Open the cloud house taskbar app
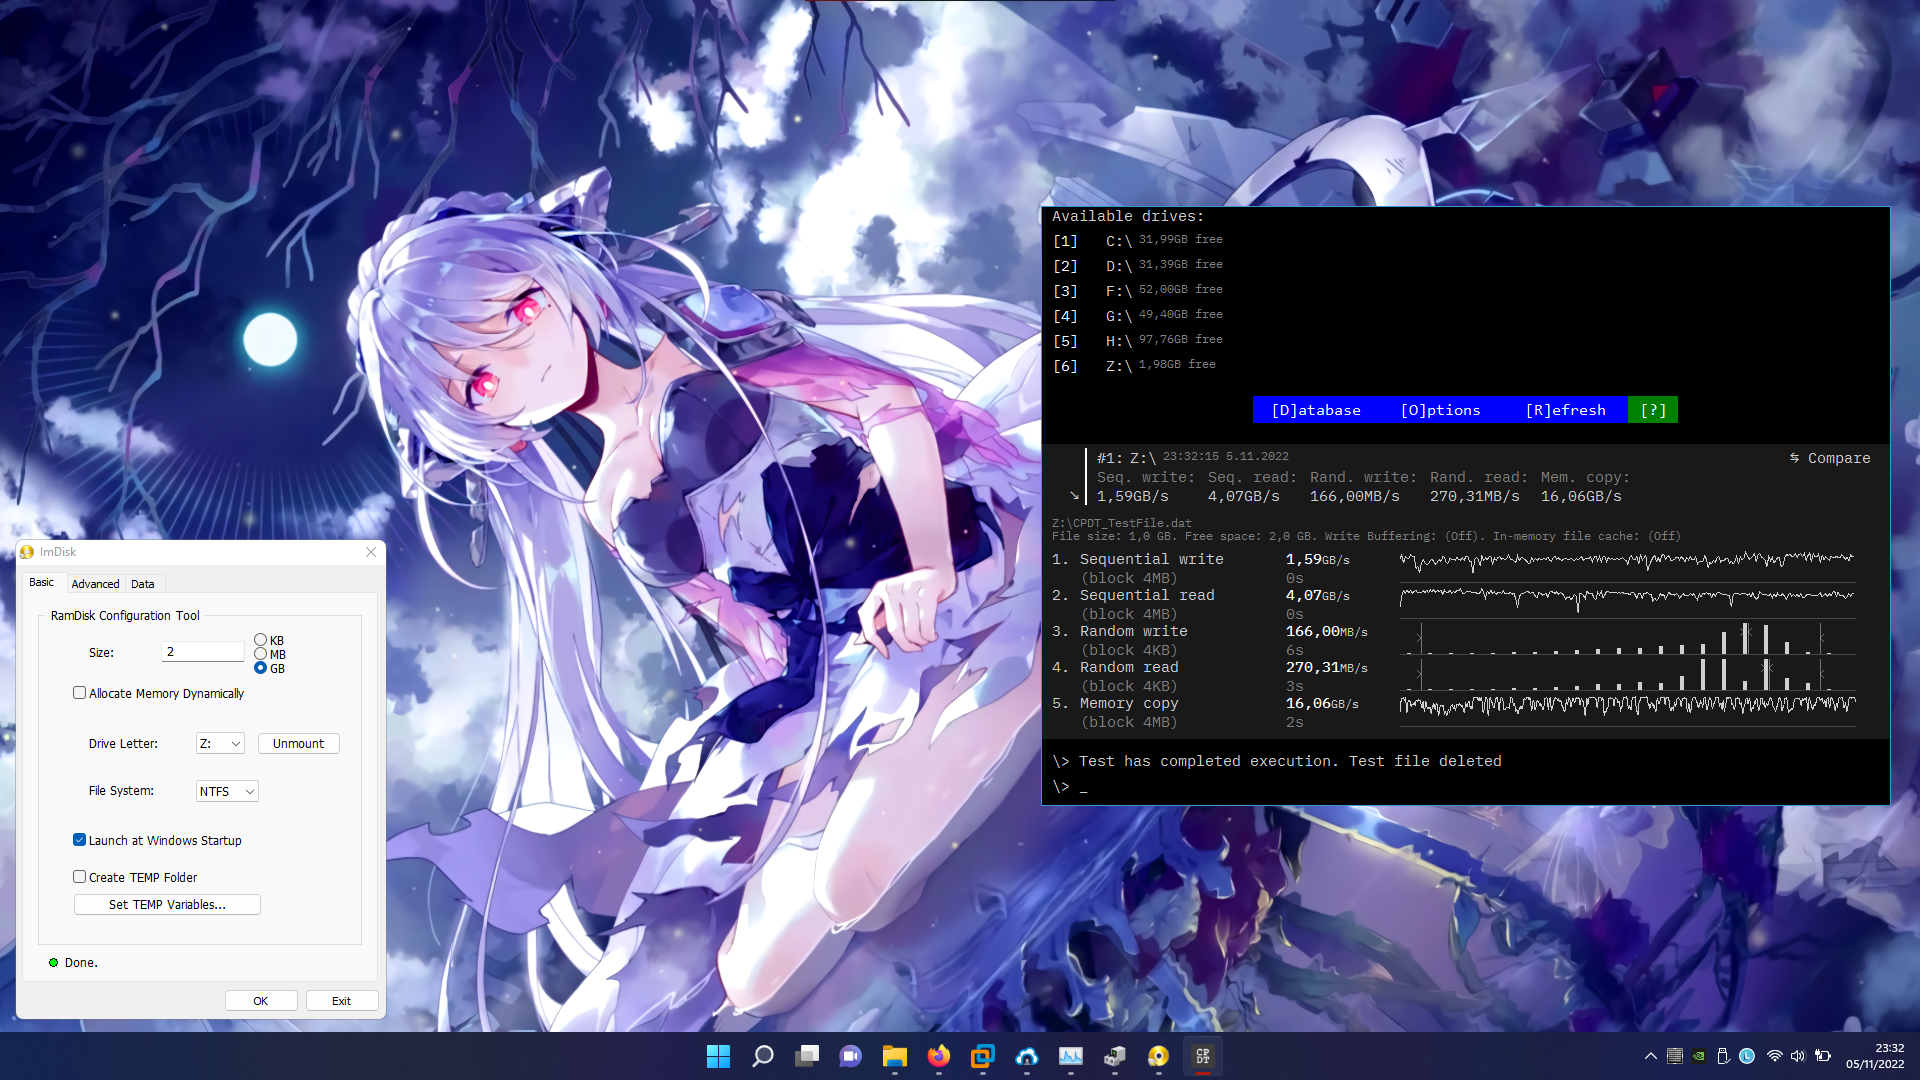 coord(1027,1056)
